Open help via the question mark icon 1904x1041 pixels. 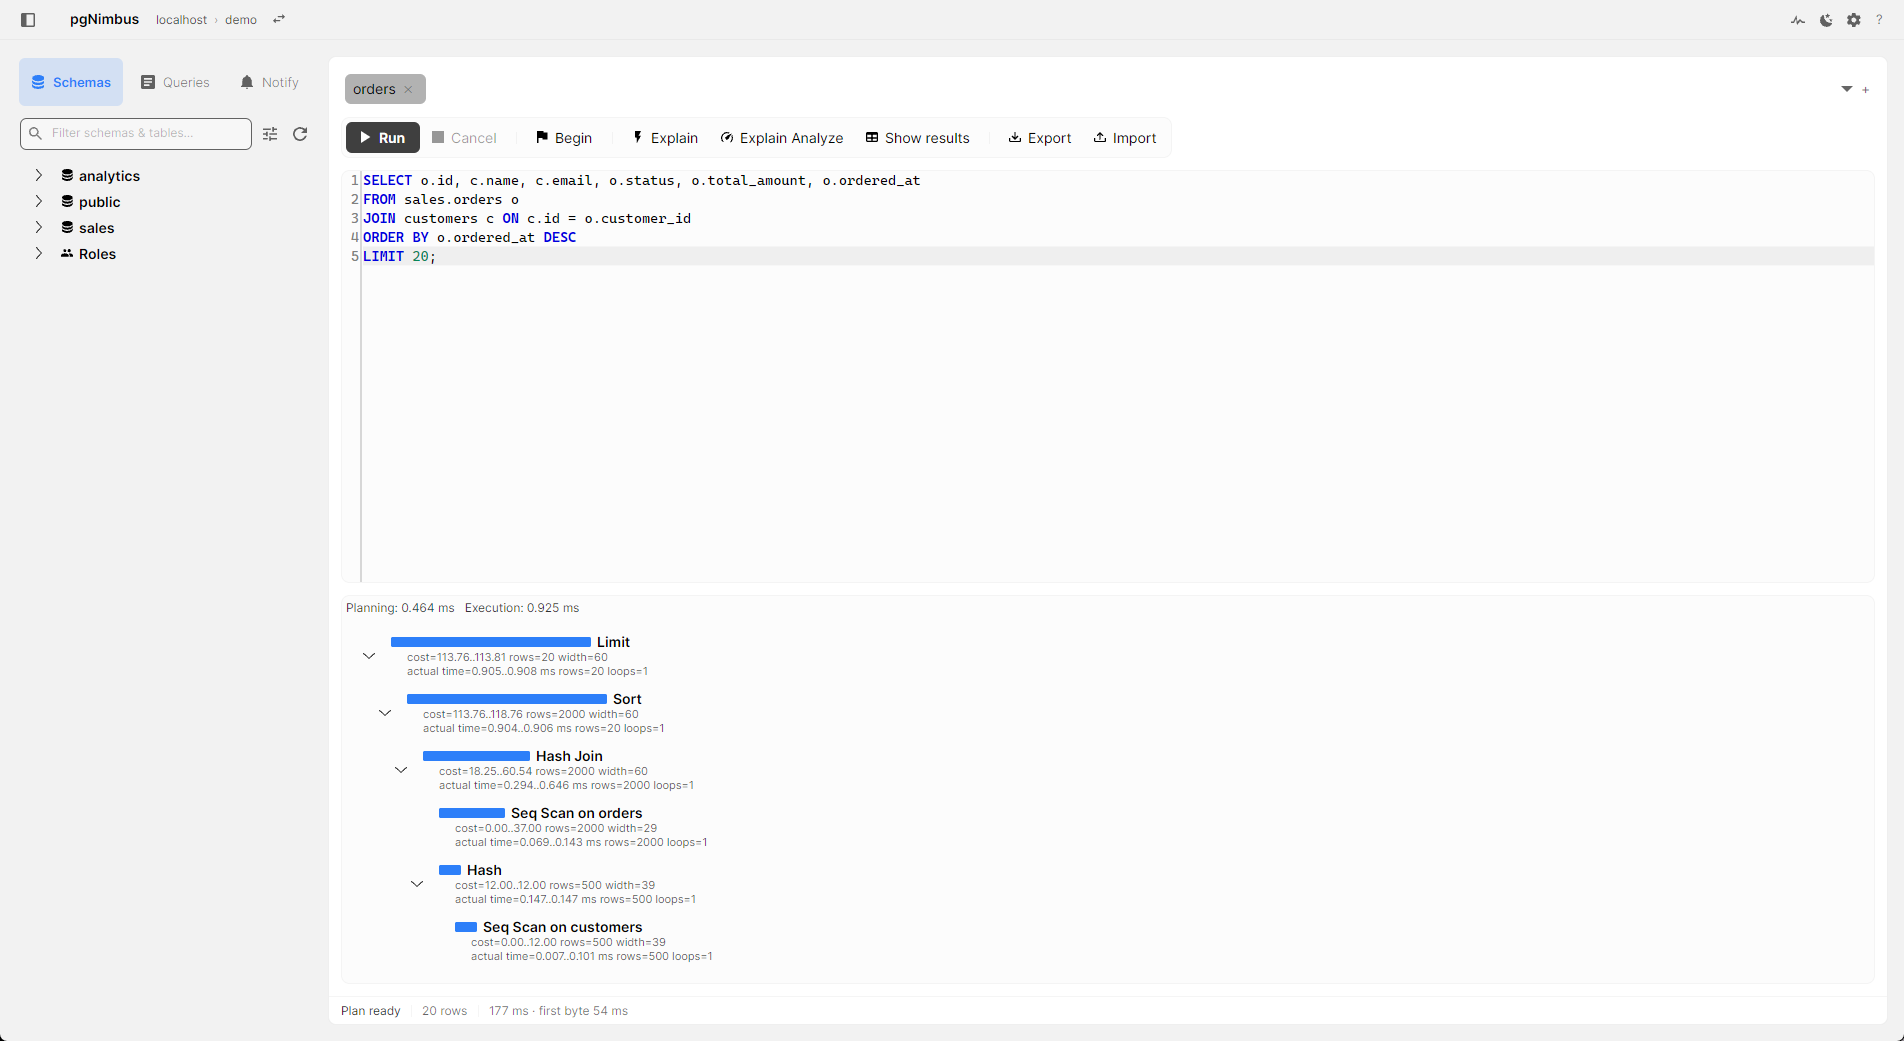coord(1879,20)
